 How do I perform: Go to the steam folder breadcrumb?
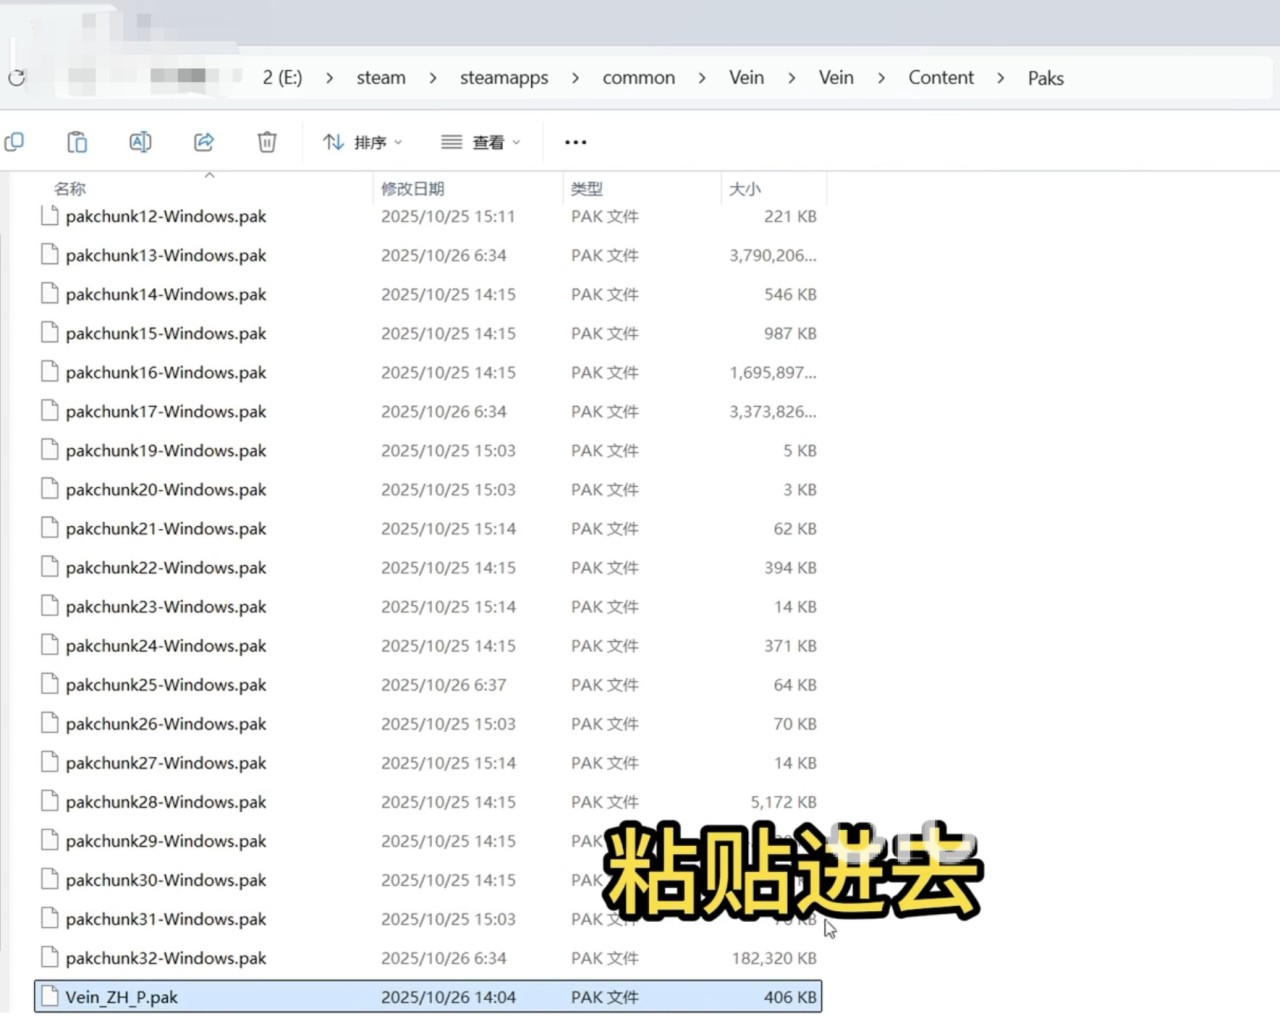(x=381, y=78)
